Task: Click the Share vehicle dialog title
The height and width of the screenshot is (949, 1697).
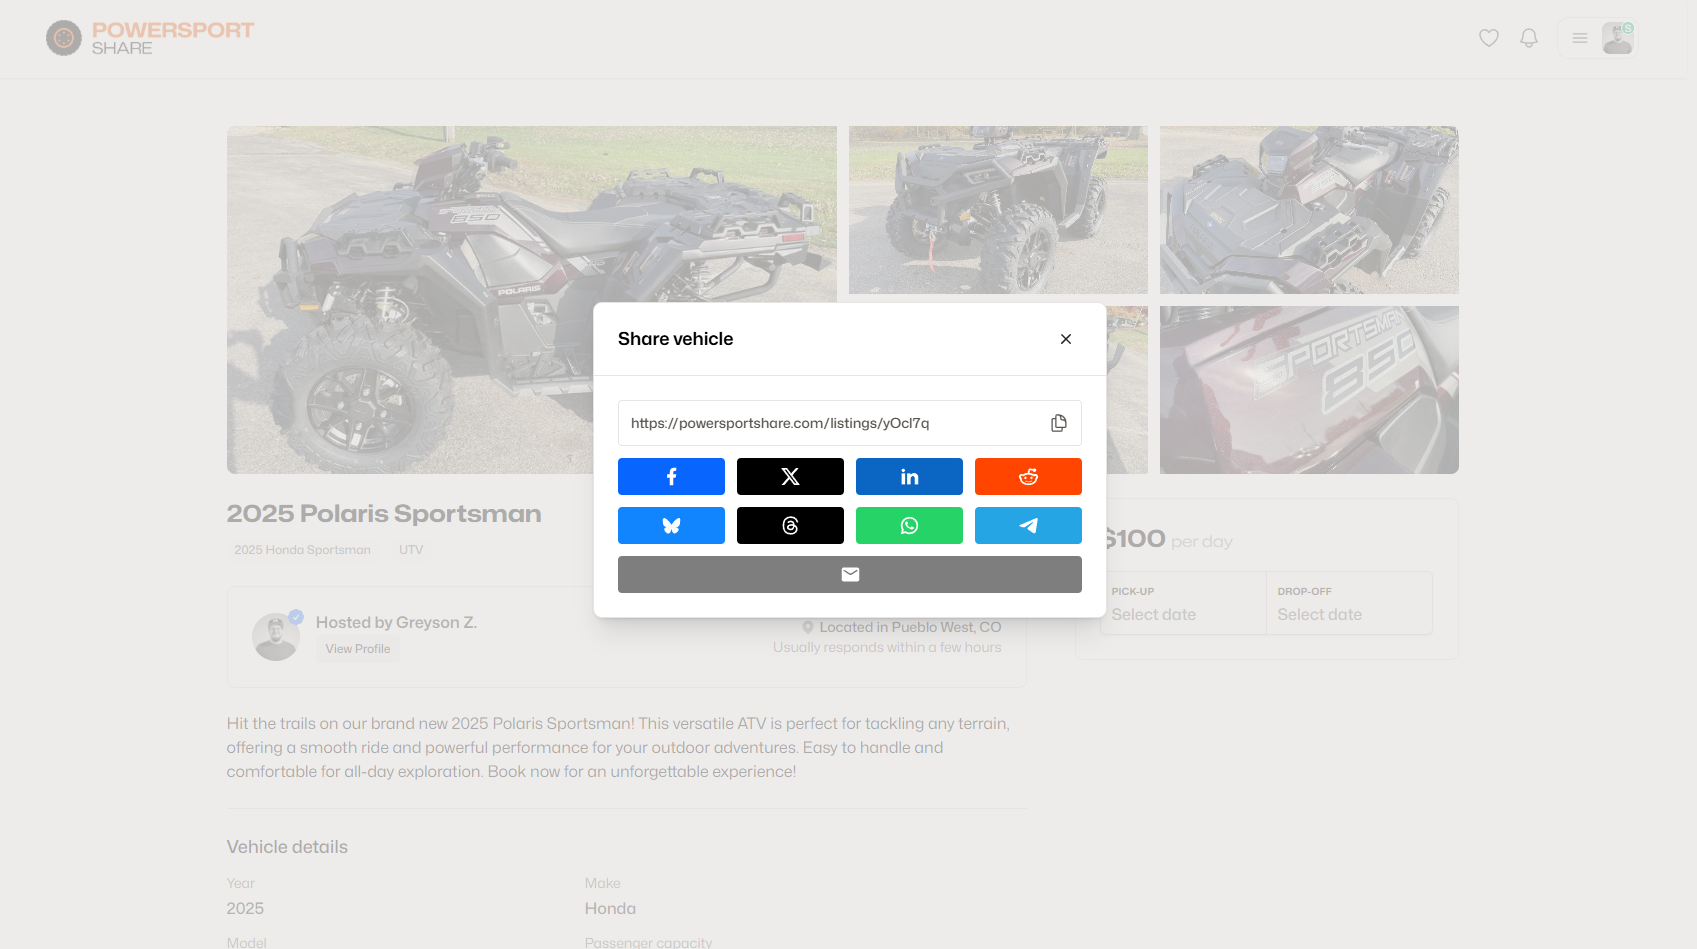Action: click(675, 339)
